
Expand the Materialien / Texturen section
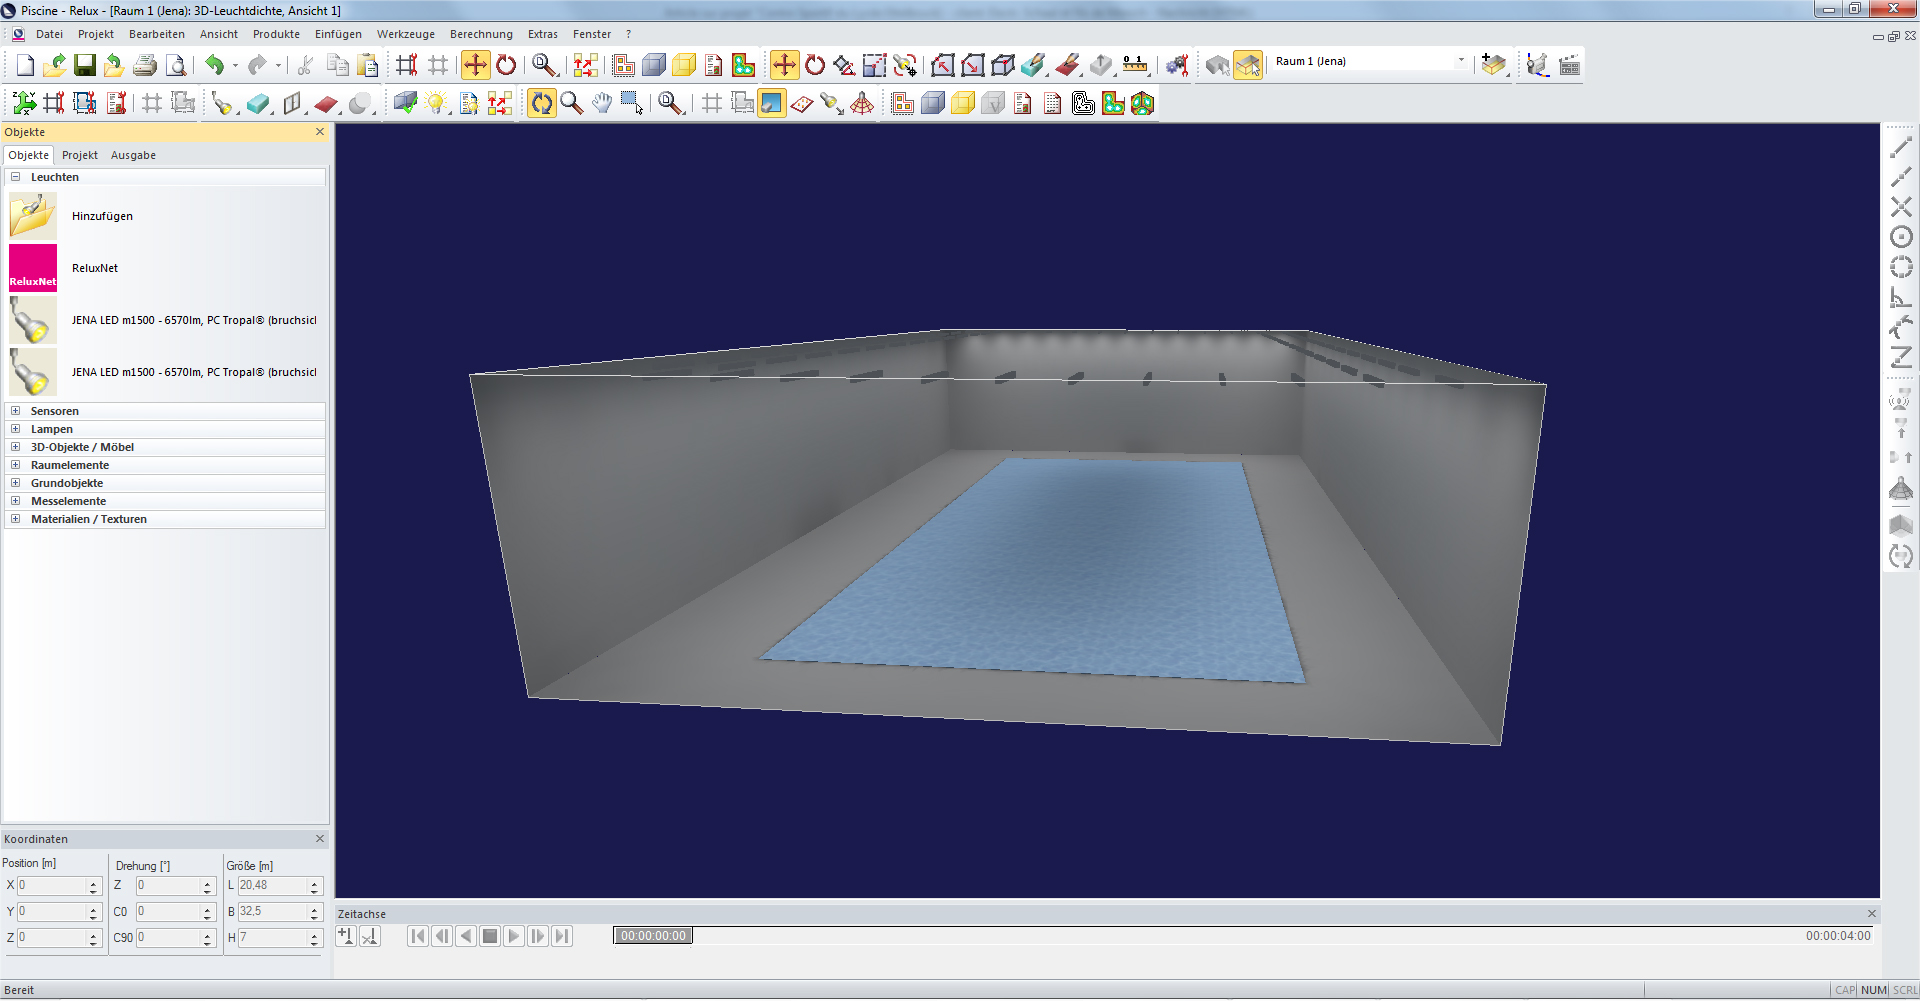coord(15,519)
